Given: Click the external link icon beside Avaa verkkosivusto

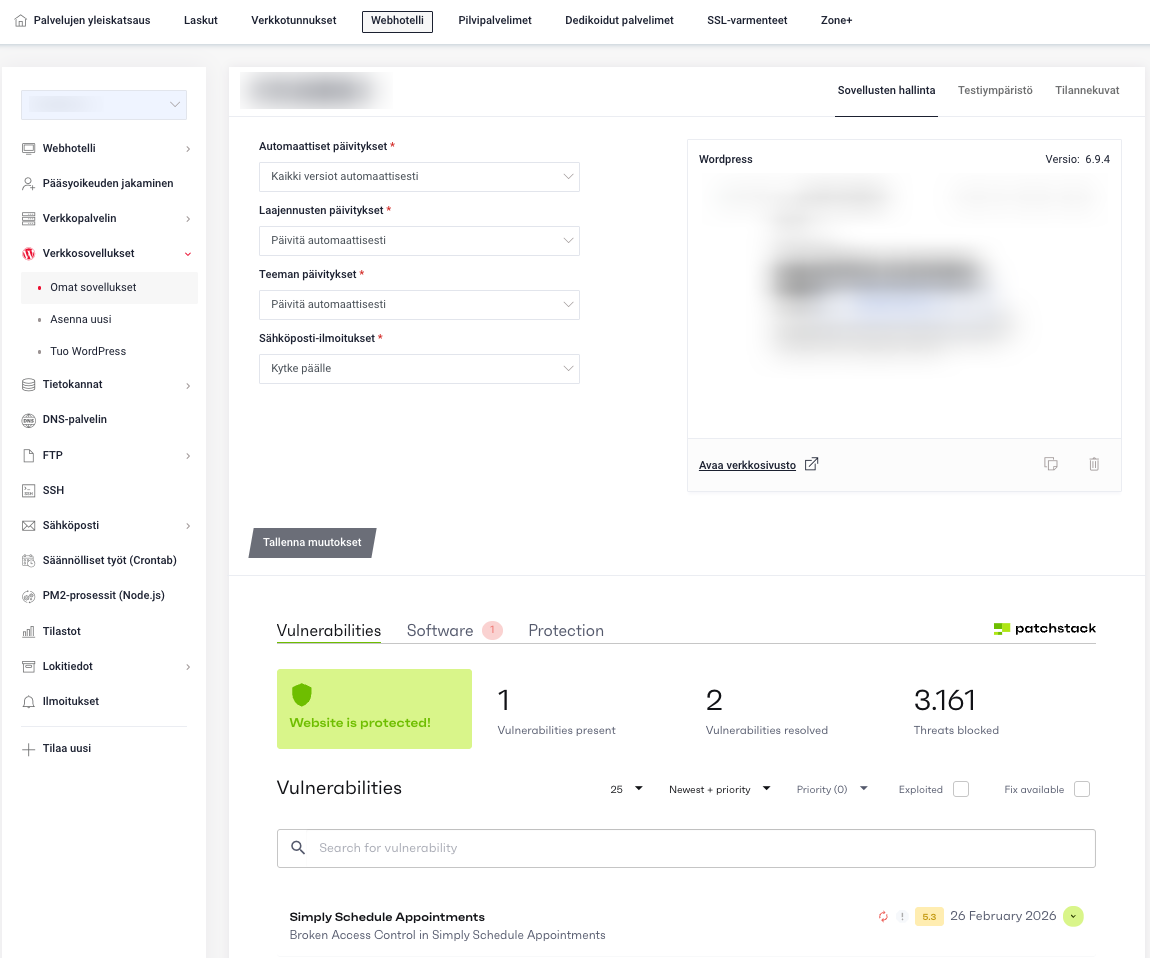Looking at the screenshot, I should [812, 464].
